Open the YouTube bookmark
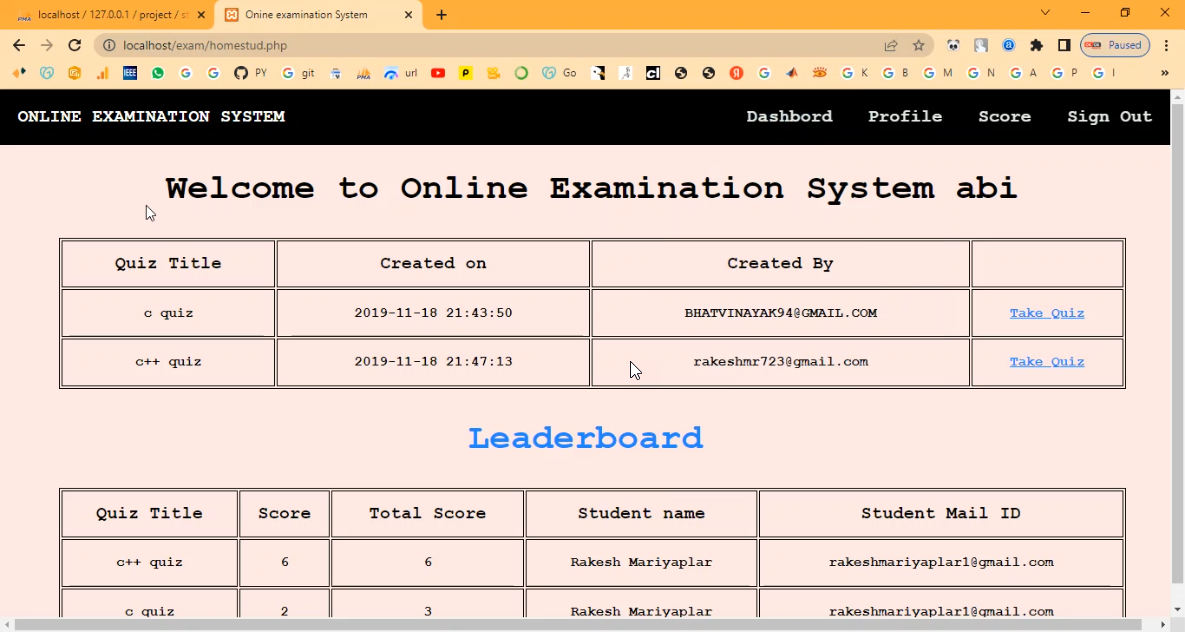Image resolution: width=1185 pixels, height=632 pixels. point(438,73)
